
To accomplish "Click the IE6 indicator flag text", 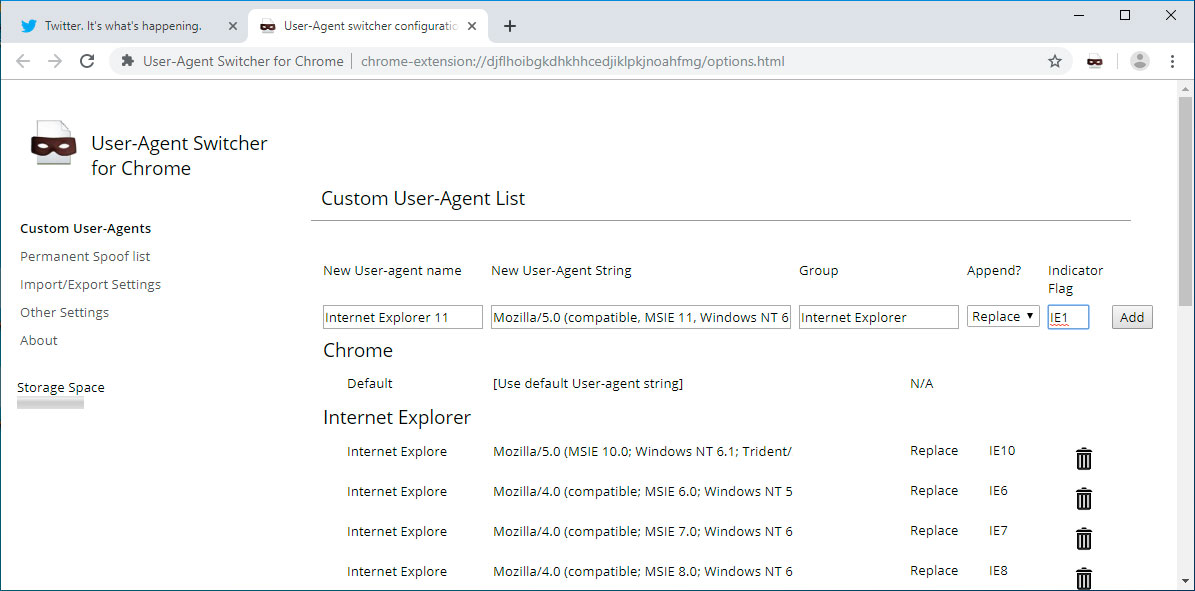I will tap(998, 490).
